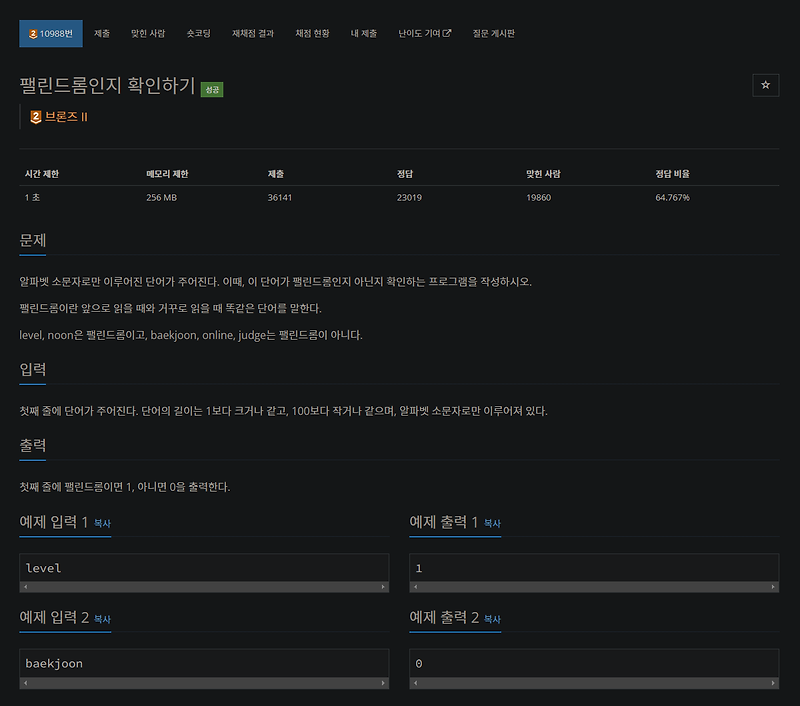Open the 내 제출 tab

pos(364,33)
